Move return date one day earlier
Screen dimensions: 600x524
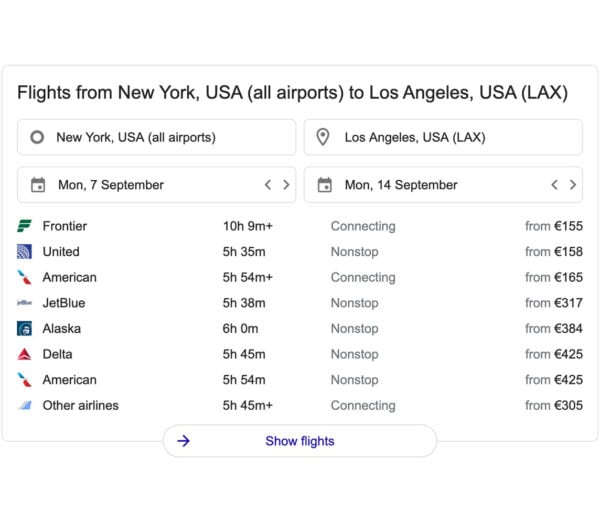click(x=554, y=185)
